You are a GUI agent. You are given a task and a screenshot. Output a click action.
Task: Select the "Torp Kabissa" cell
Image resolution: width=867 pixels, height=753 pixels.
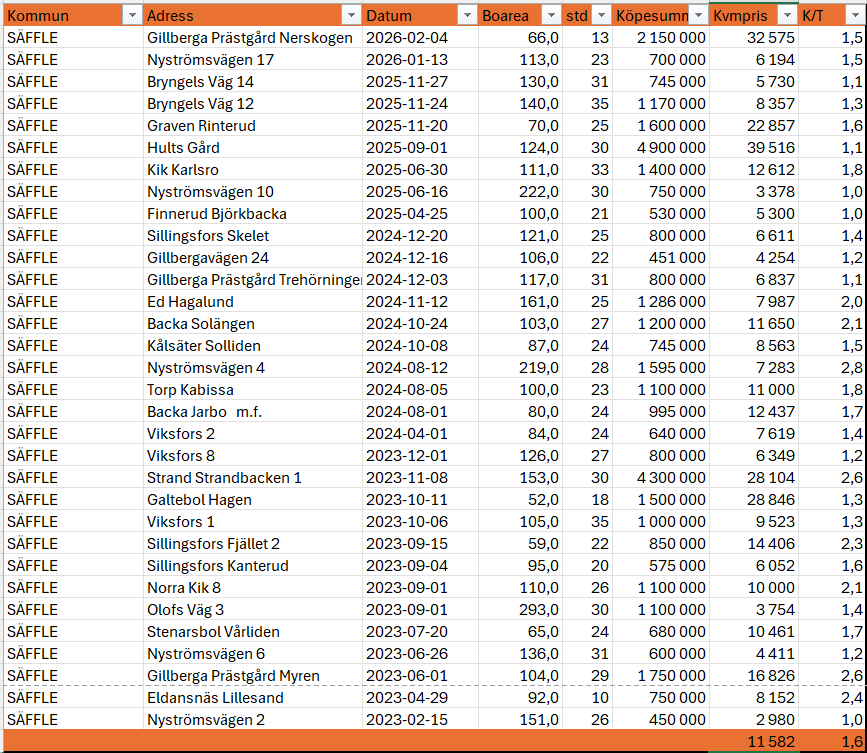(x=253, y=390)
